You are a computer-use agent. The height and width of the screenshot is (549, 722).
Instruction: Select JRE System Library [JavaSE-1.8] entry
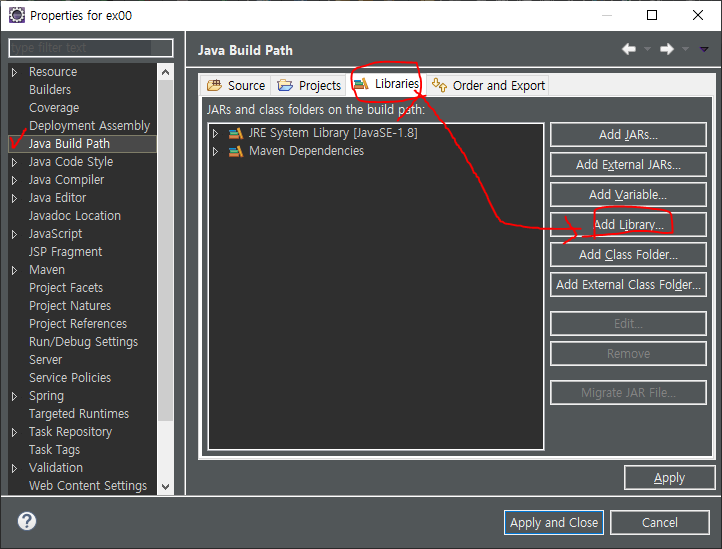pyautogui.click(x=333, y=133)
